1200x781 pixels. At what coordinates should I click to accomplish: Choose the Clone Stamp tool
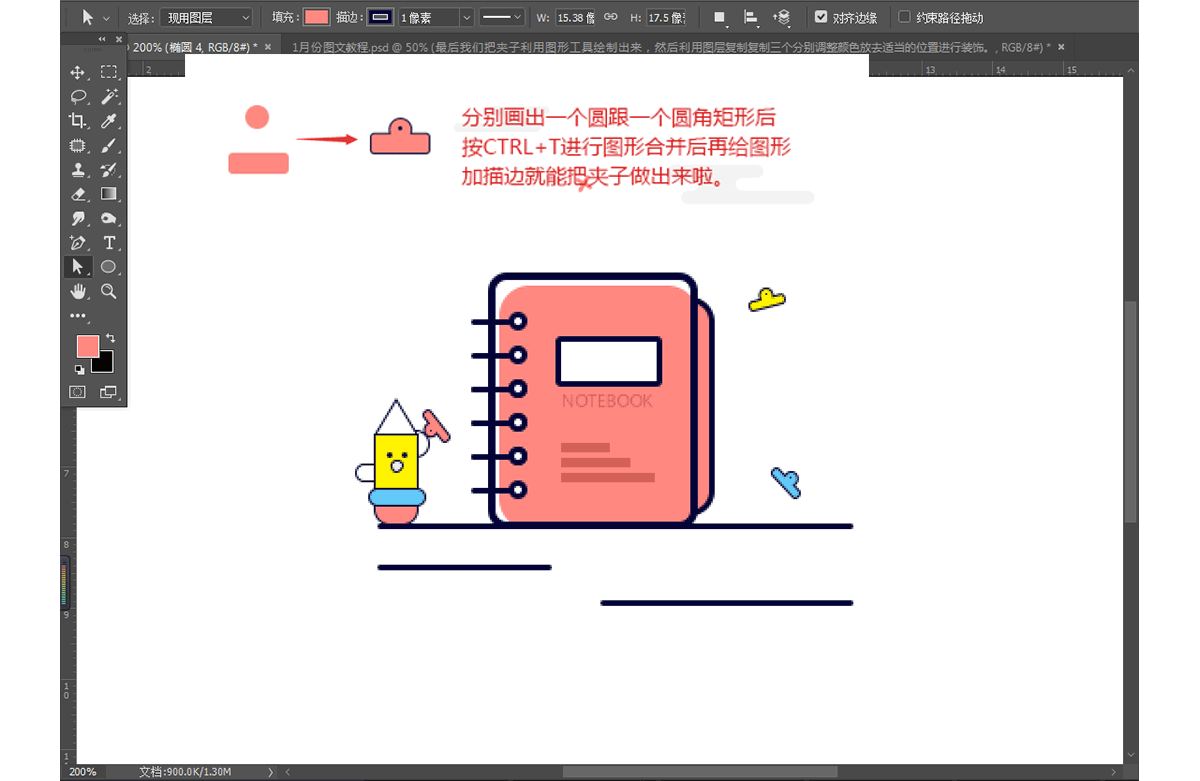click(x=78, y=169)
